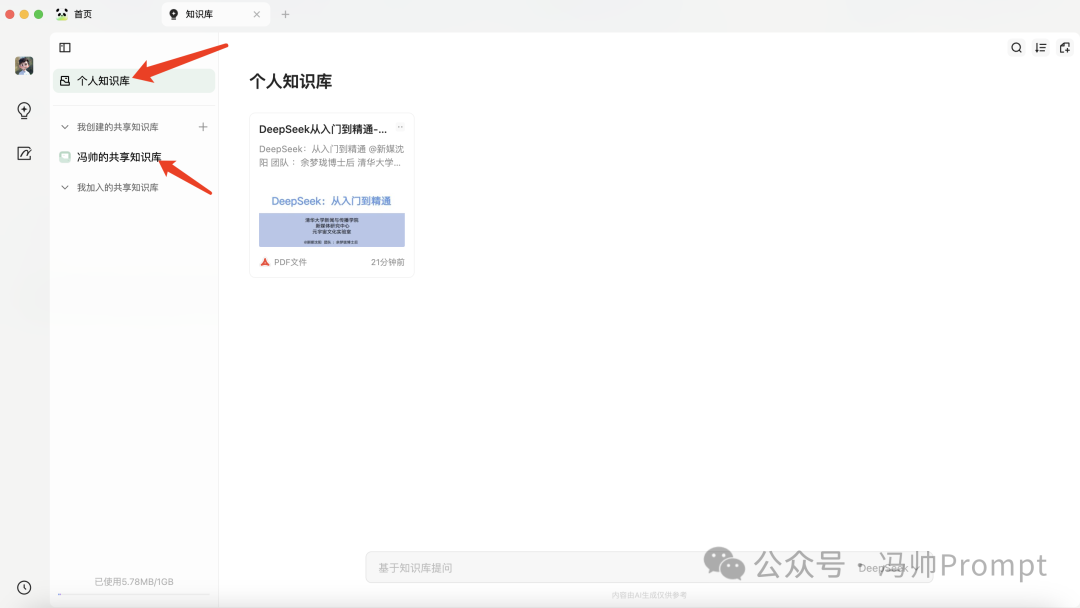Open a new tab with plus button
This screenshot has width=1080, height=608.
(x=285, y=14)
